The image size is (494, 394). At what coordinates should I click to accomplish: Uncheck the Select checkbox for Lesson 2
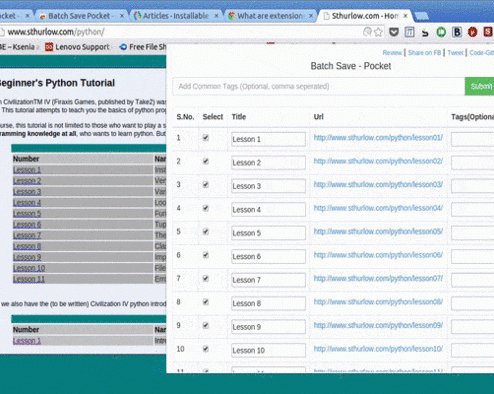click(x=206, y=161)
